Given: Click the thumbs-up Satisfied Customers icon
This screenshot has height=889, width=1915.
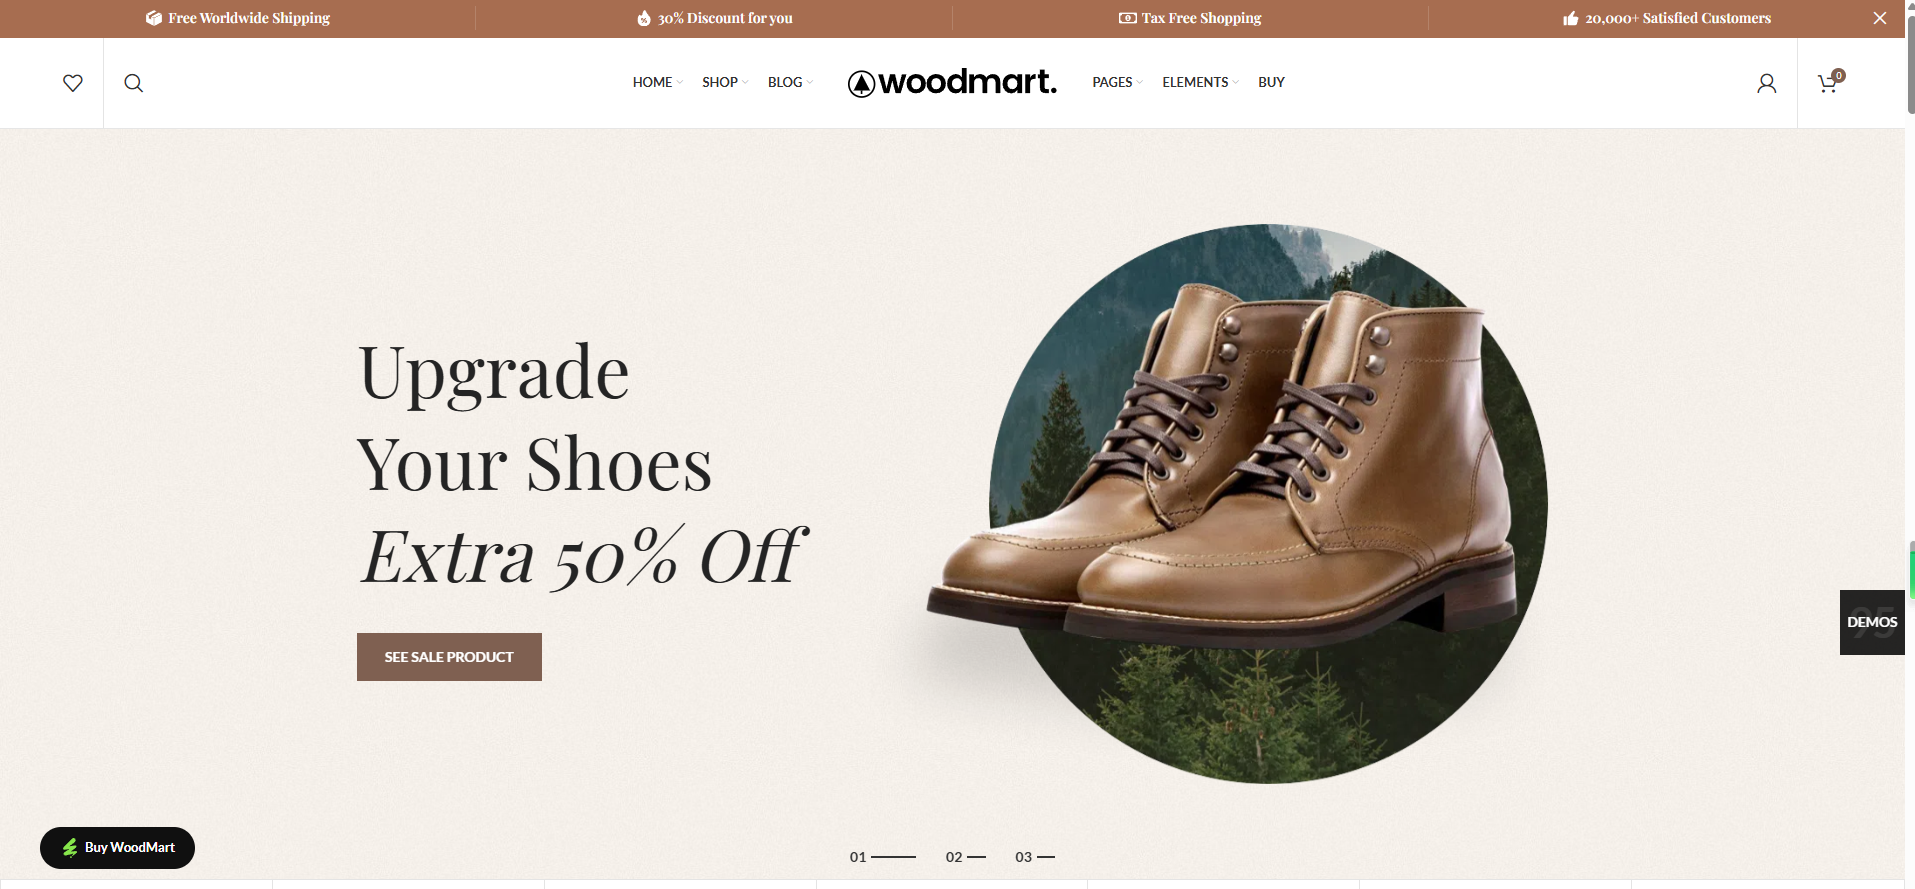Looking at the screenshot, I should pos(1571,18).
